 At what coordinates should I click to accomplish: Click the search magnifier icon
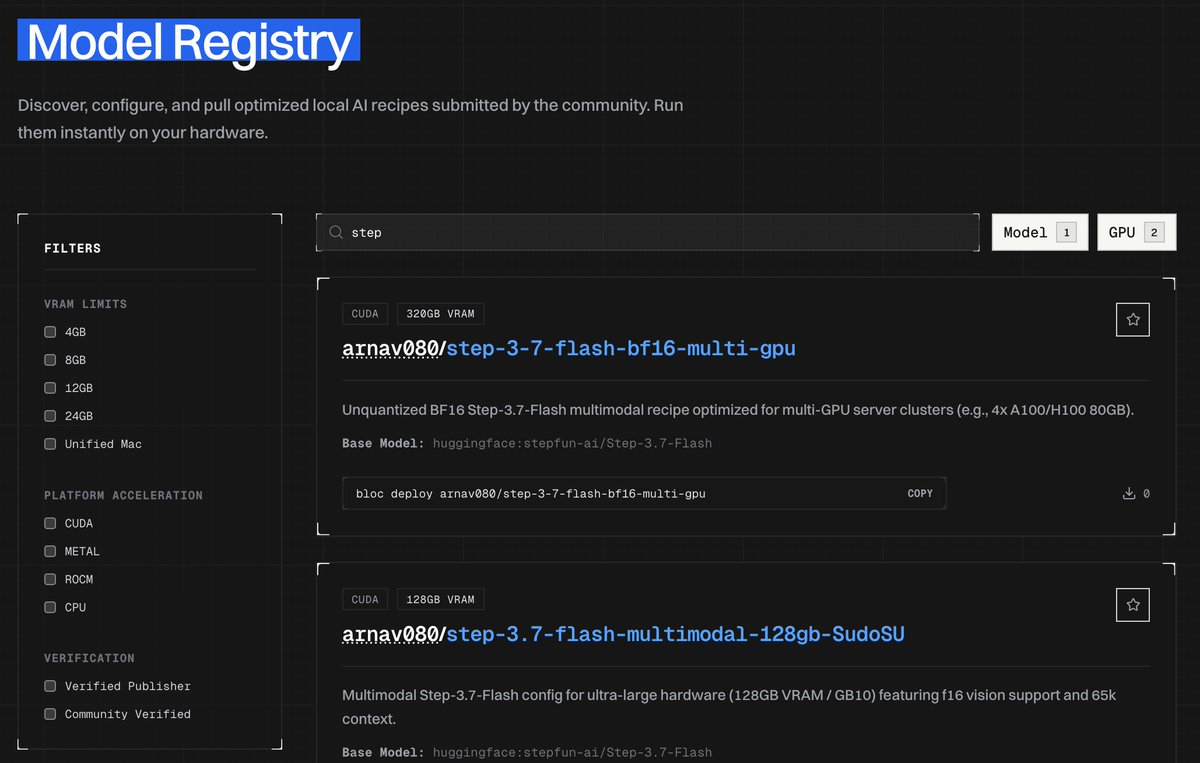pyautogui.click(x=336, y=232)
